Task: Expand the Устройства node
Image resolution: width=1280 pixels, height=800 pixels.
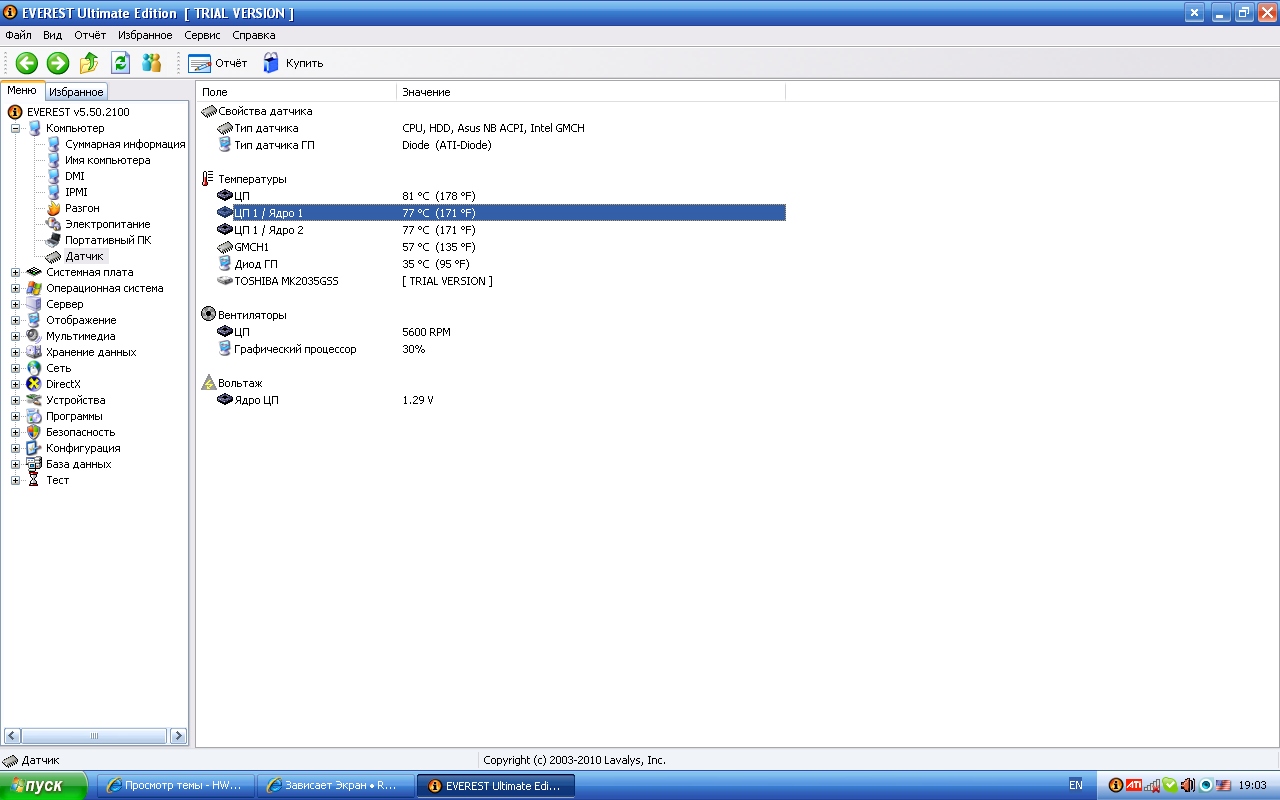Action: click(16, 400)
